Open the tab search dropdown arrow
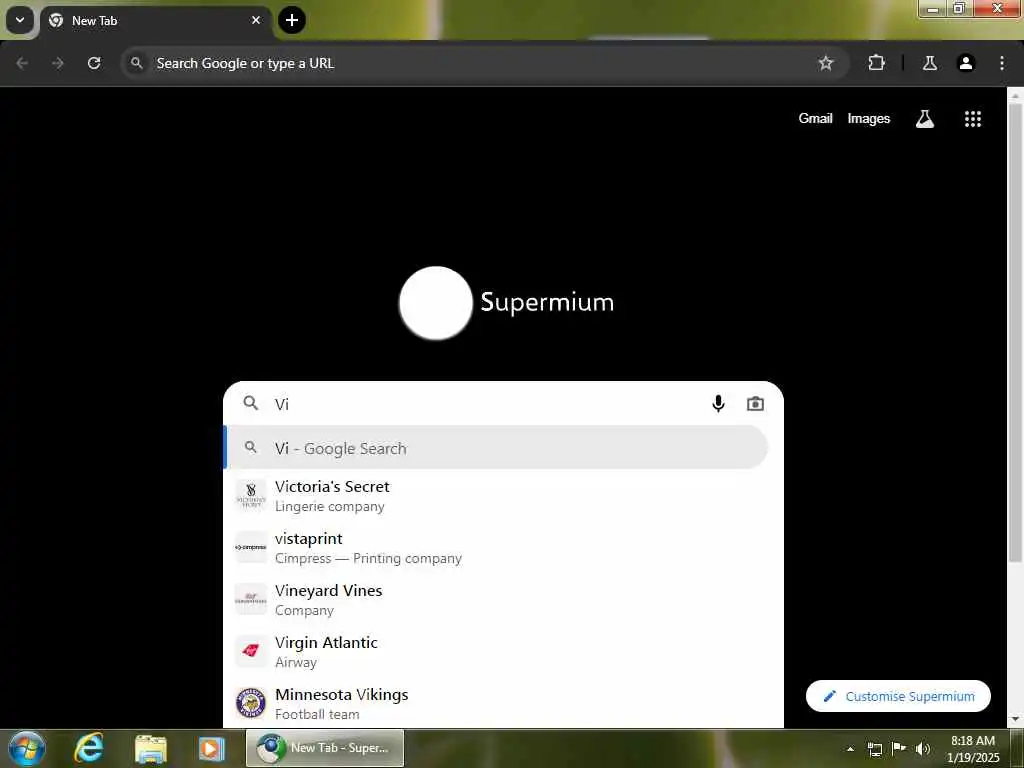Screen dimensions: 1024x768 (x=20, y=20)
